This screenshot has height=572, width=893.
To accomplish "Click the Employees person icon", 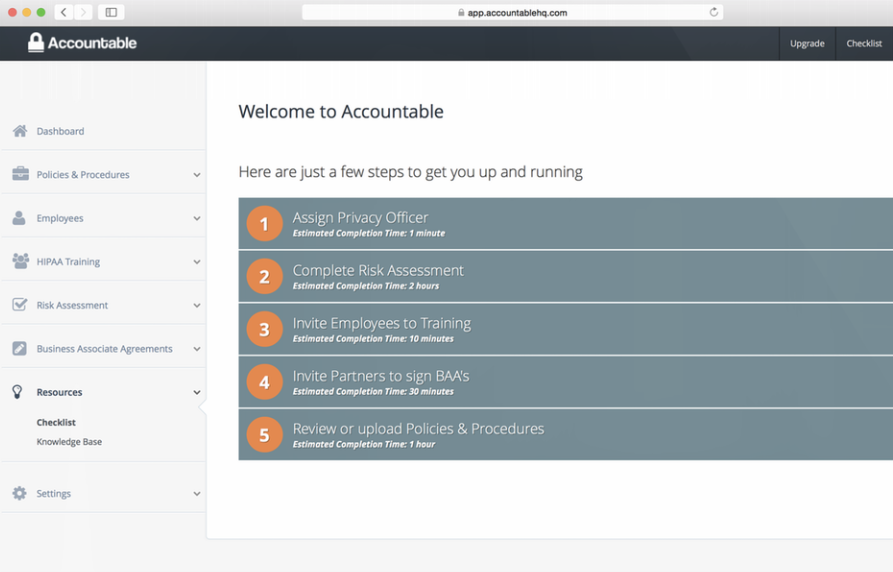I will [x=19, y=218].
